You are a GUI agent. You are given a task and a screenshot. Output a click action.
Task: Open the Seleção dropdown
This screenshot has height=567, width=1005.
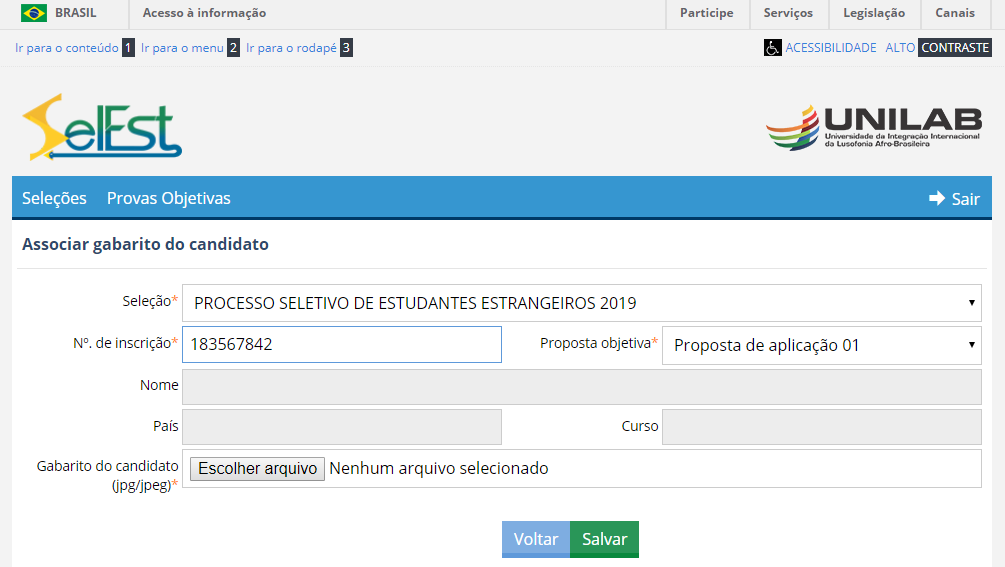pyautogui.click(x=581, y=303)
